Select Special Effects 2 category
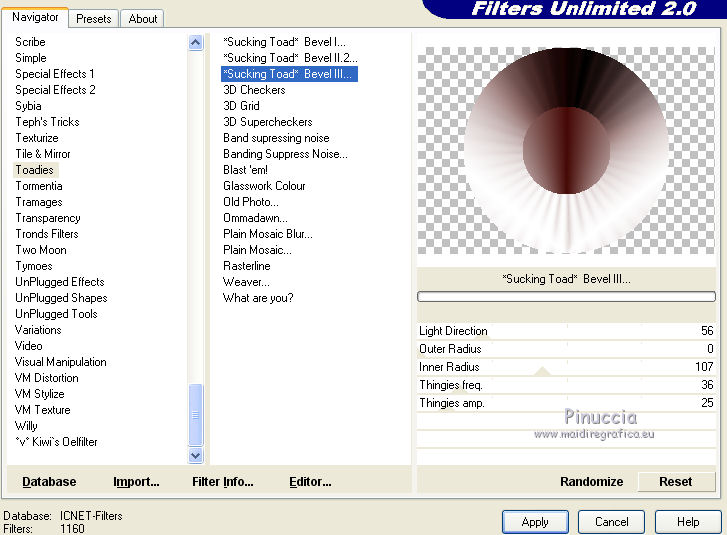 (x=55, y=90)
